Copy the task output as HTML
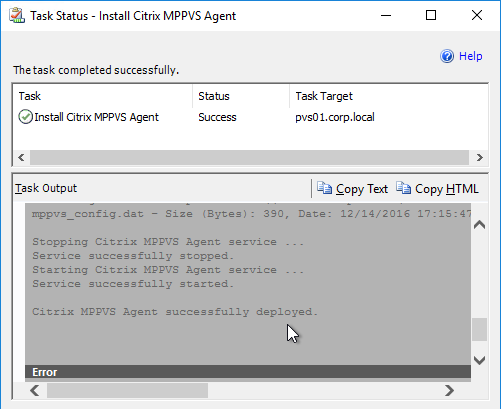Screen dimensions: 501x409 (x=447, y=189)
